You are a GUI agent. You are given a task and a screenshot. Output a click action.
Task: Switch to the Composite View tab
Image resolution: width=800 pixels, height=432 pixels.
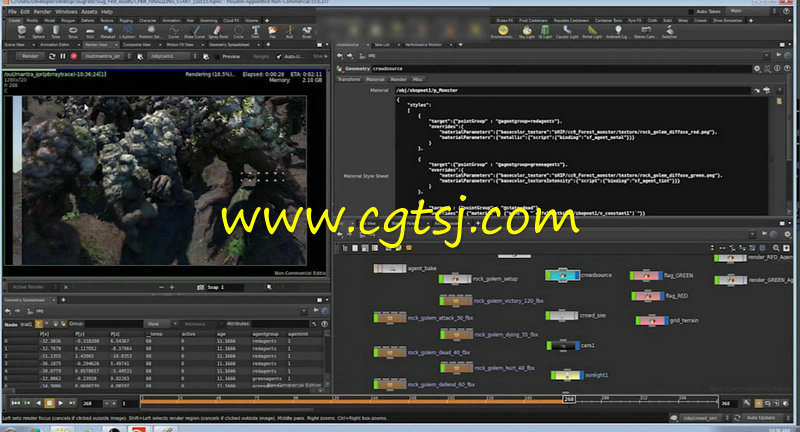[x=137, y=45]
